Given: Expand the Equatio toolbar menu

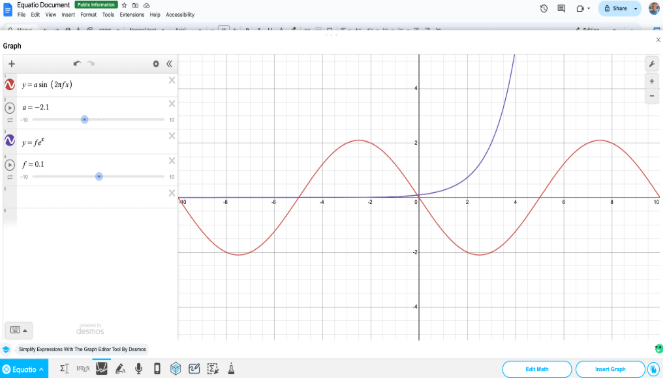Looking at the screenshot, I should pos(41,369).
